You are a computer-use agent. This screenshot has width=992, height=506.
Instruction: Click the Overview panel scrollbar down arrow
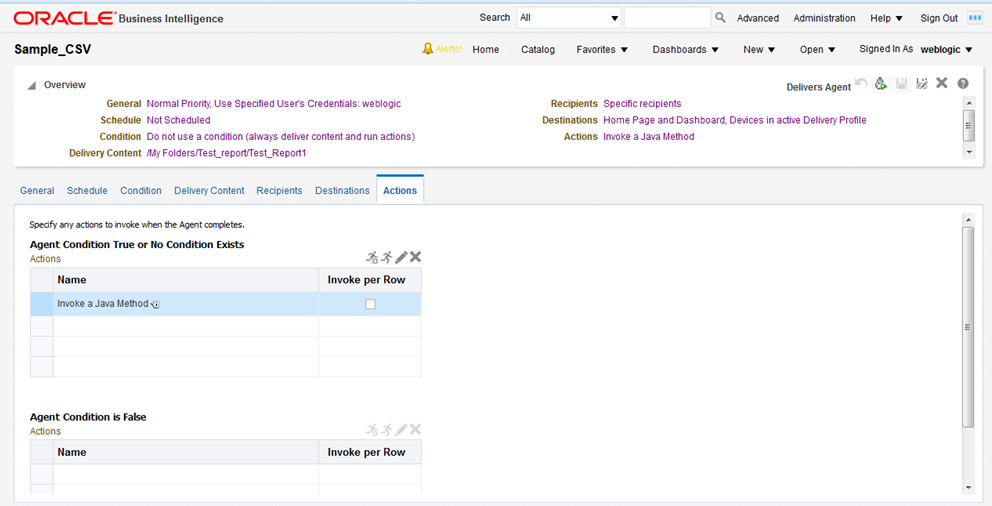click(x=969, y=152)
